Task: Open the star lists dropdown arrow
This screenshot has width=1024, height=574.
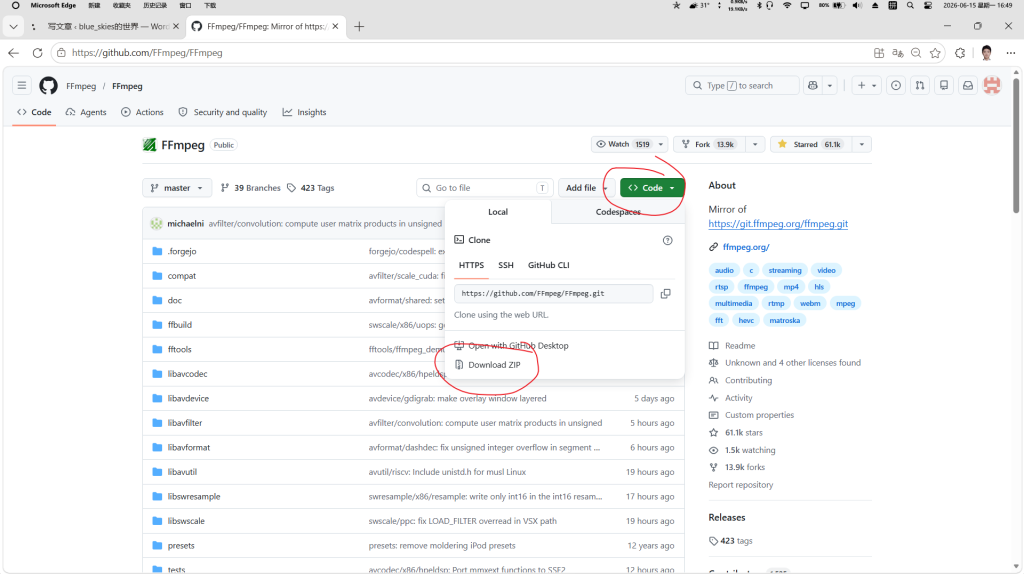Action: point(861,144)
